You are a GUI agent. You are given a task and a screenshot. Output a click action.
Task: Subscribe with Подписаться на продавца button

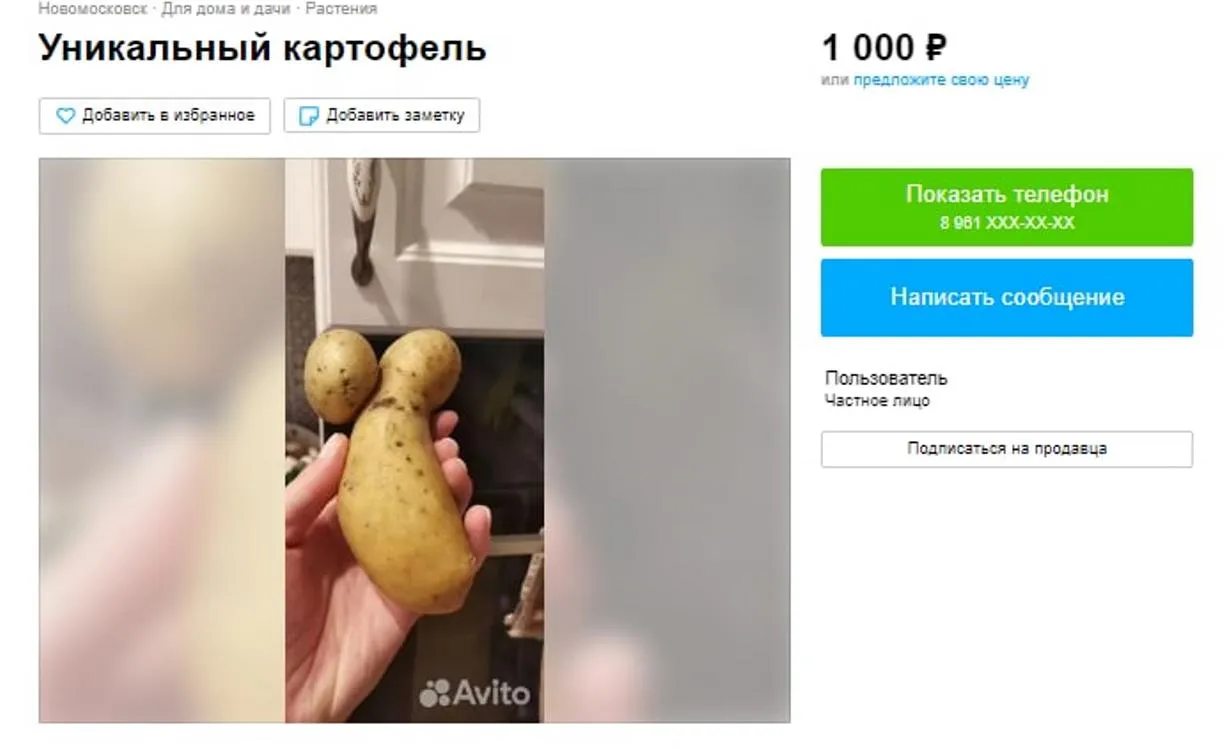(1007, 449)
